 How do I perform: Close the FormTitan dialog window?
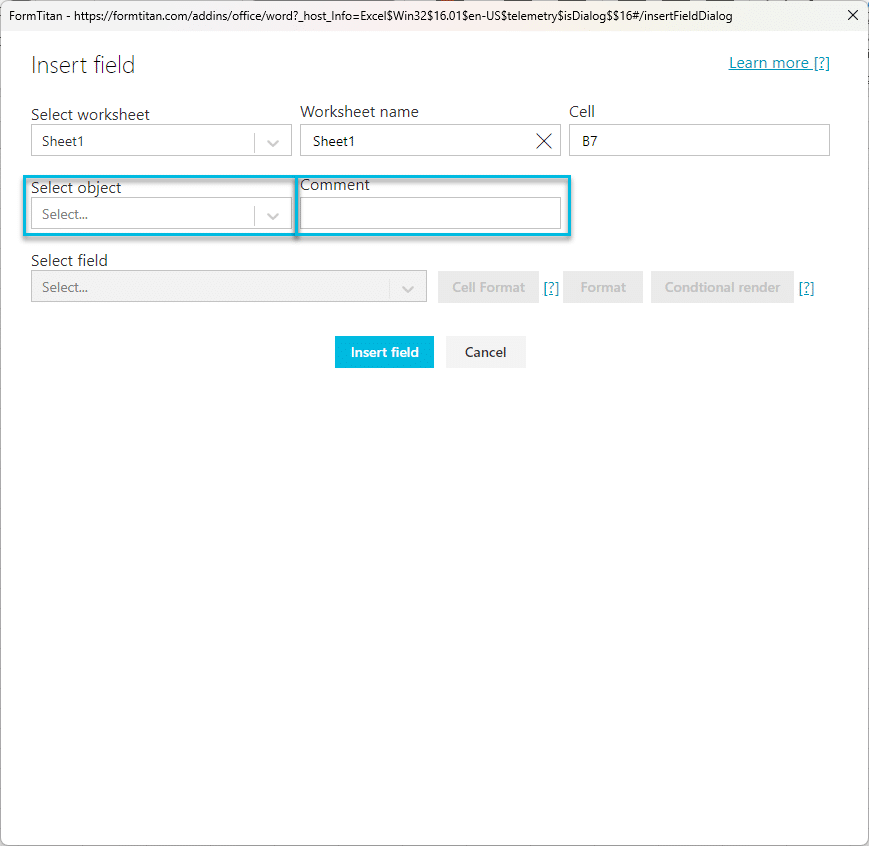[x=851, y=16]
